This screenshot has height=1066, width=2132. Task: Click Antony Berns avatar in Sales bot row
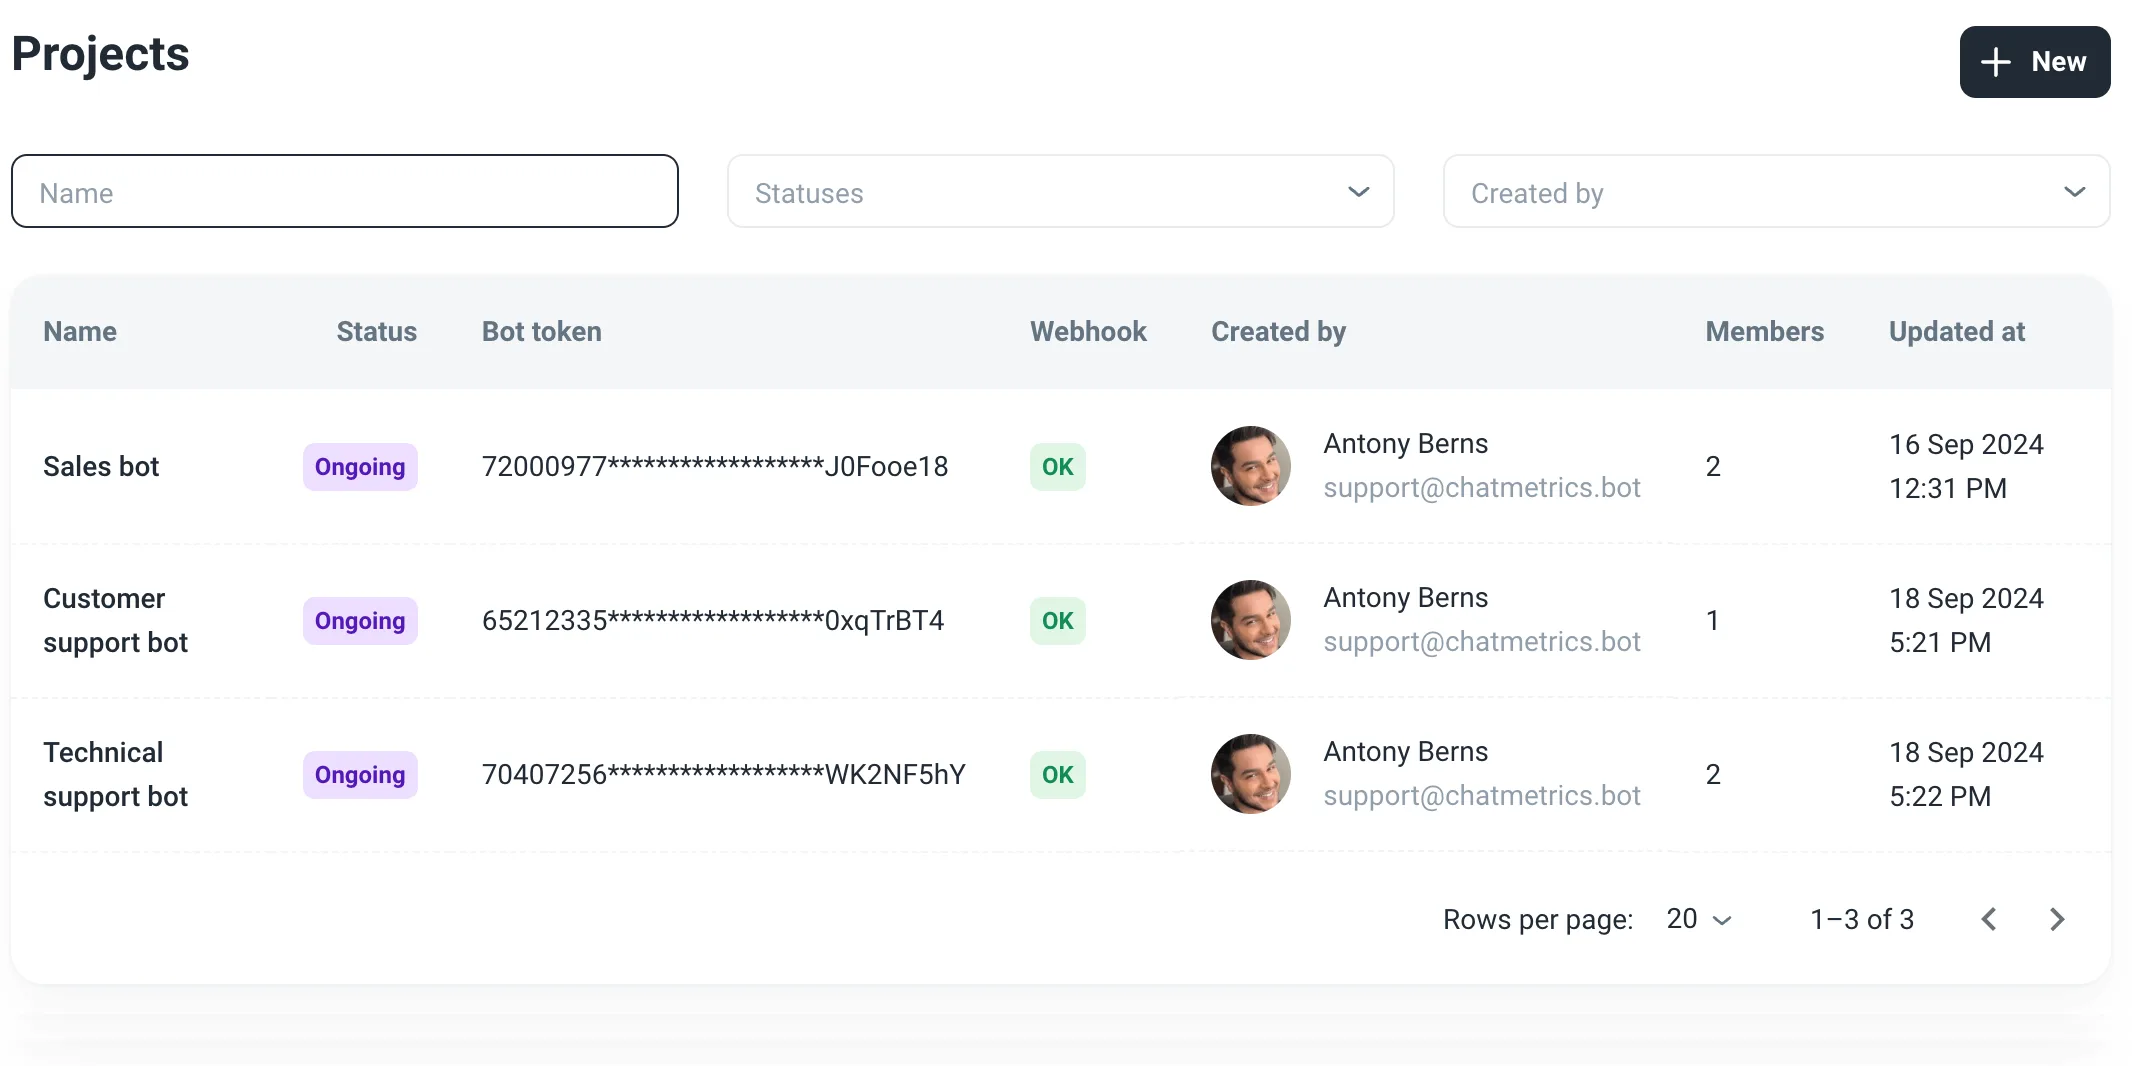coord(1250,466)
